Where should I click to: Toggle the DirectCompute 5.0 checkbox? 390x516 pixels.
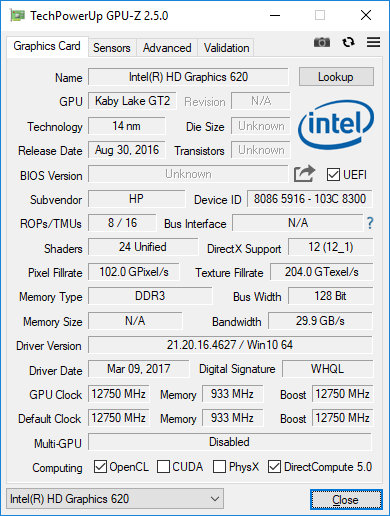point(274,467)
